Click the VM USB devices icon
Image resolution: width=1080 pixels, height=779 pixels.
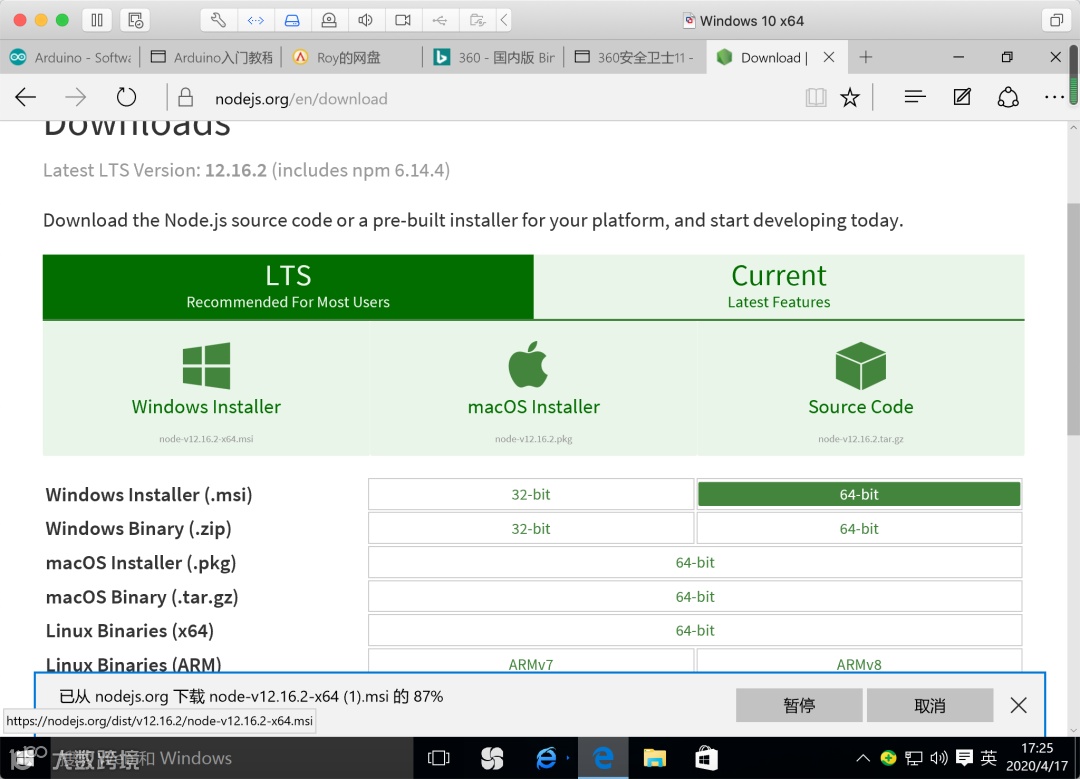coord(439,20)
